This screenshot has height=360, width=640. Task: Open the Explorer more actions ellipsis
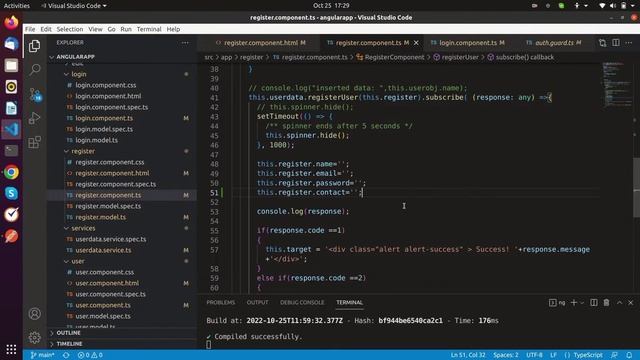point(185,42)
